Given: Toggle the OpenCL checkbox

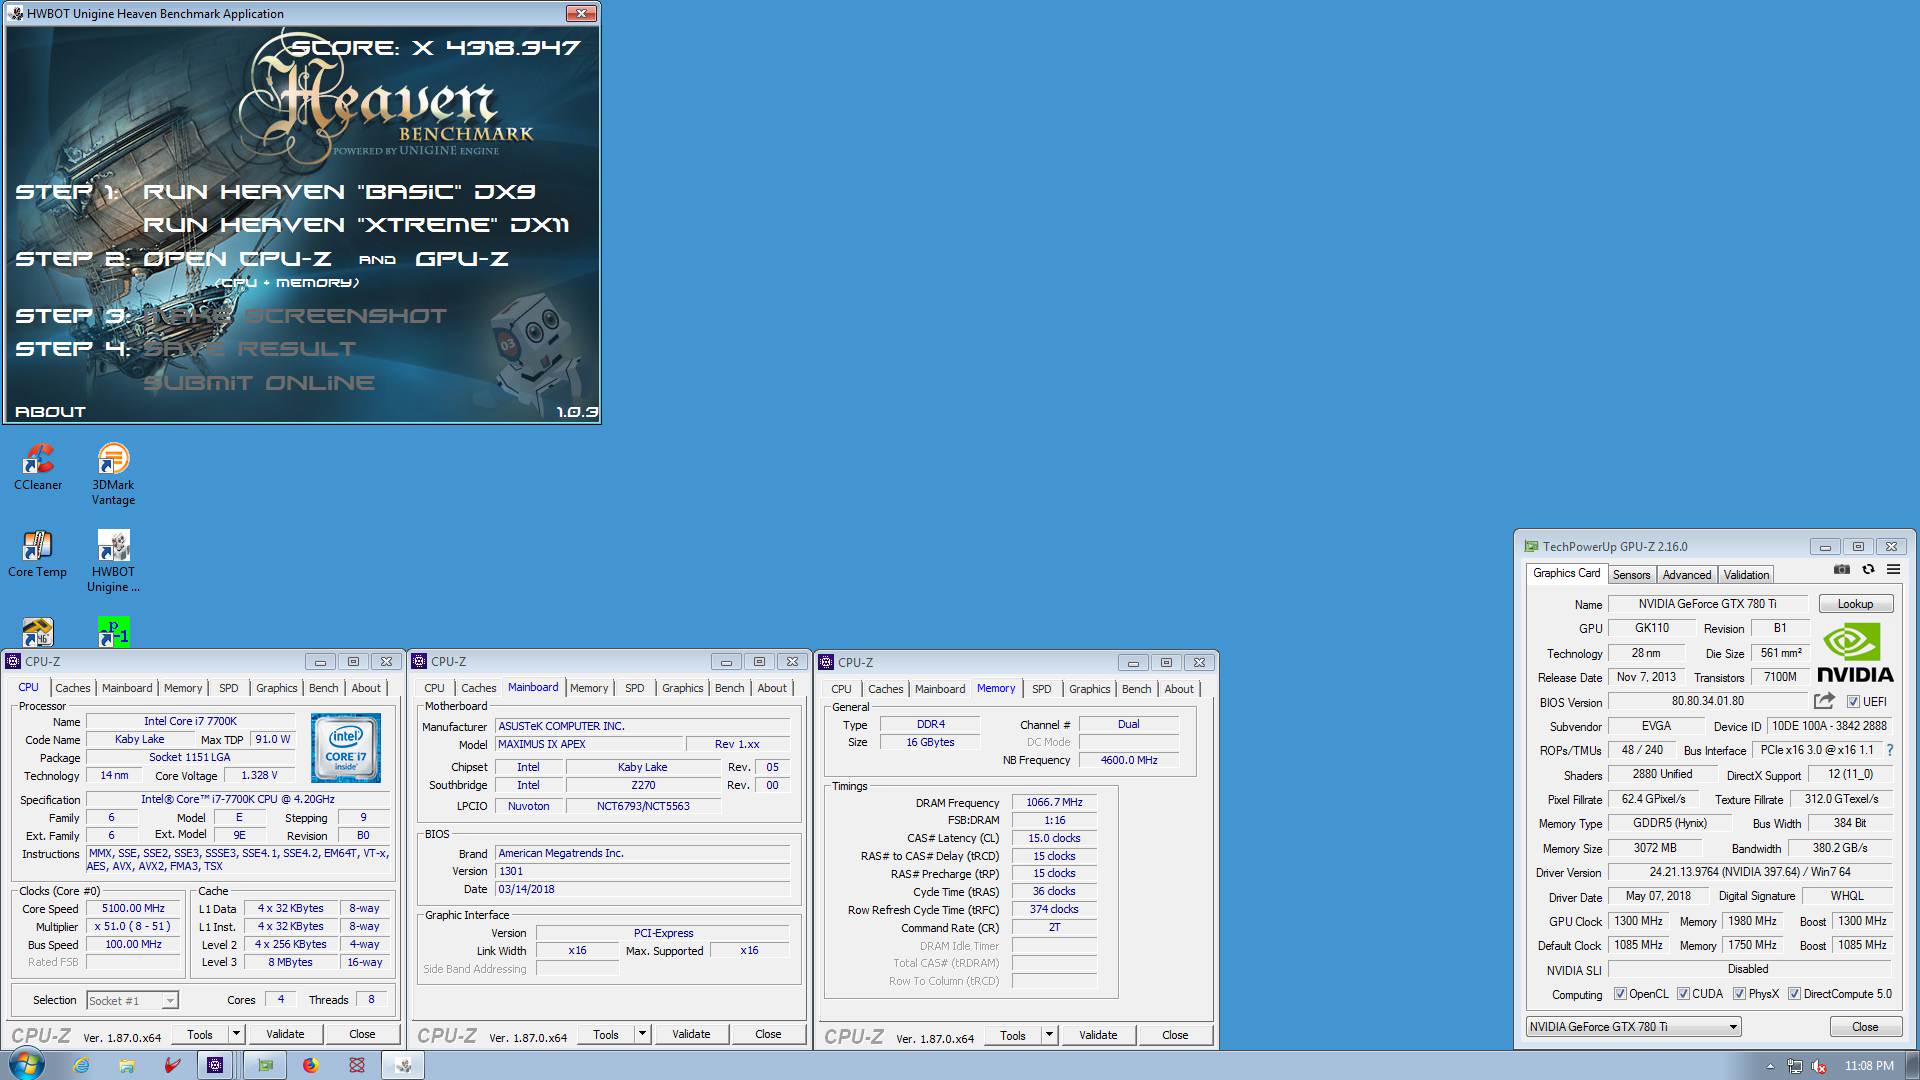Looking at the screenshot, I should (1621, 994).
